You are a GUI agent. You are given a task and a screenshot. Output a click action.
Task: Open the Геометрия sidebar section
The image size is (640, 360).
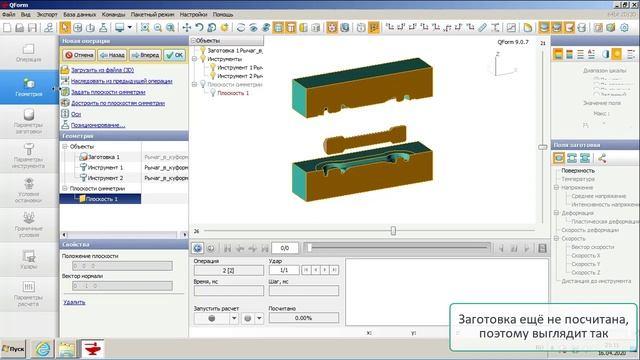(x=29, y=87)
